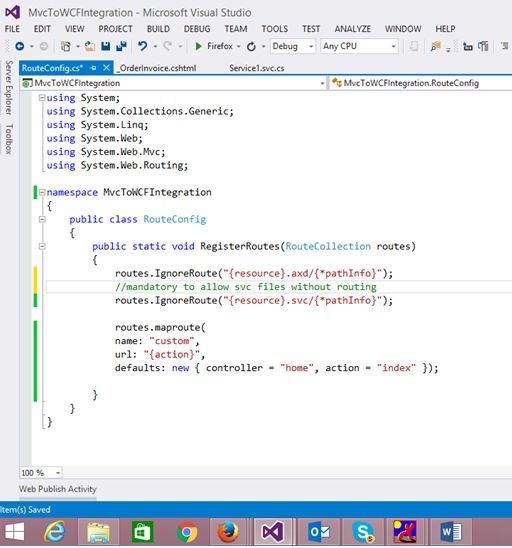Open Internet Explorer from the taskbar
The width and height of the screenshot is (512, 548).
coord(55,532)
